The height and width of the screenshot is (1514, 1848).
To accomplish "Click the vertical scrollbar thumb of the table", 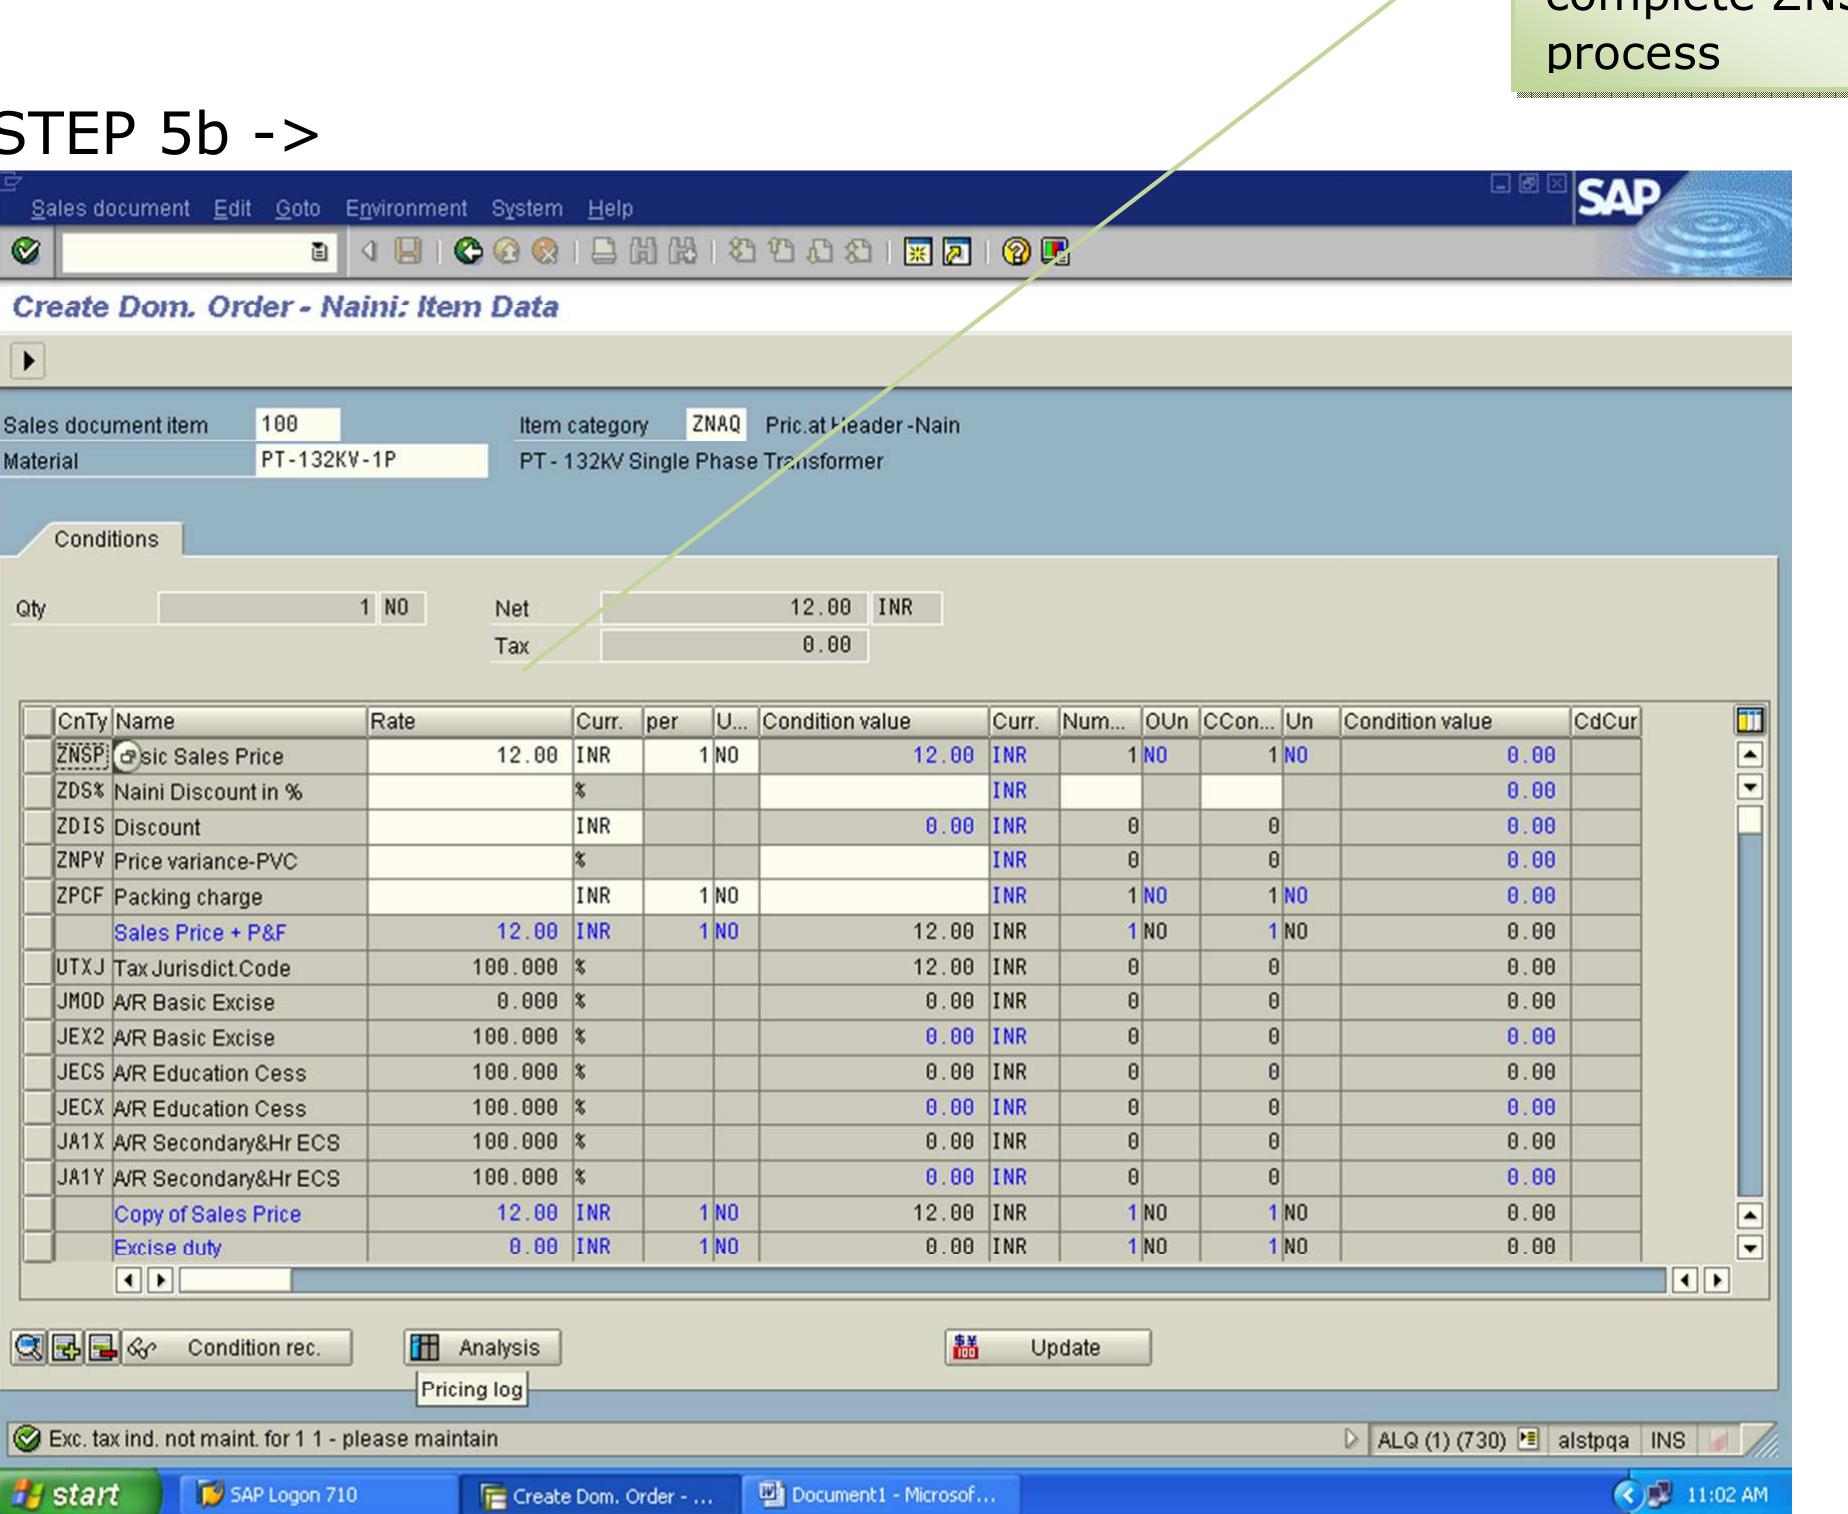I will [x=1750, y=819].
